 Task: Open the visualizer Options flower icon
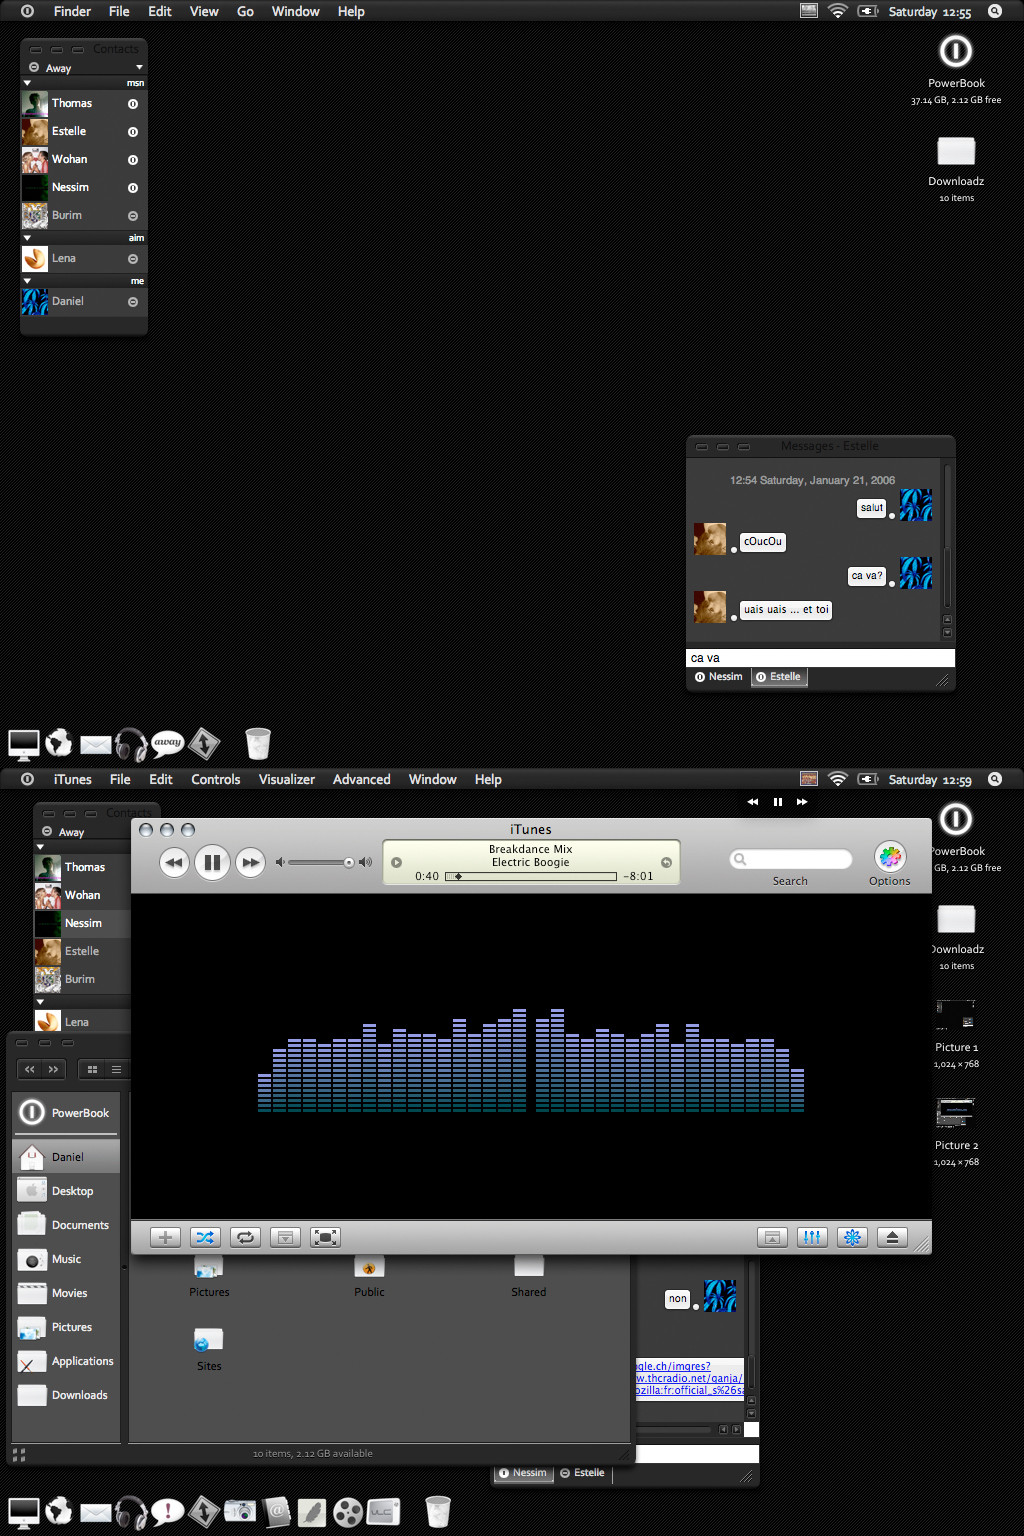(890, 856)
